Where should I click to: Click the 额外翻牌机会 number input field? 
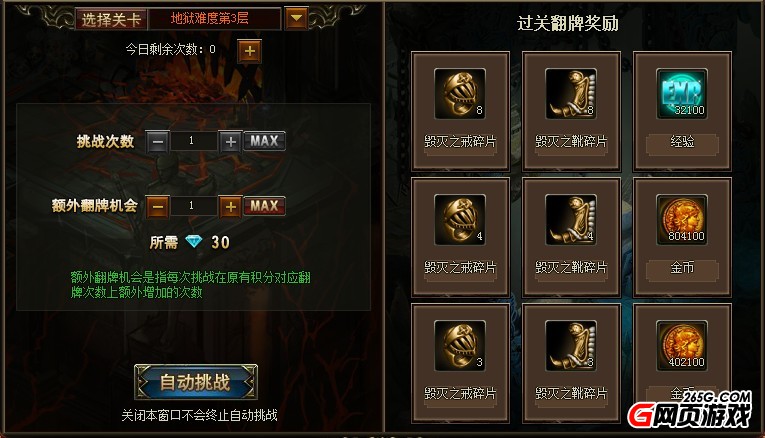coord(194,206)
